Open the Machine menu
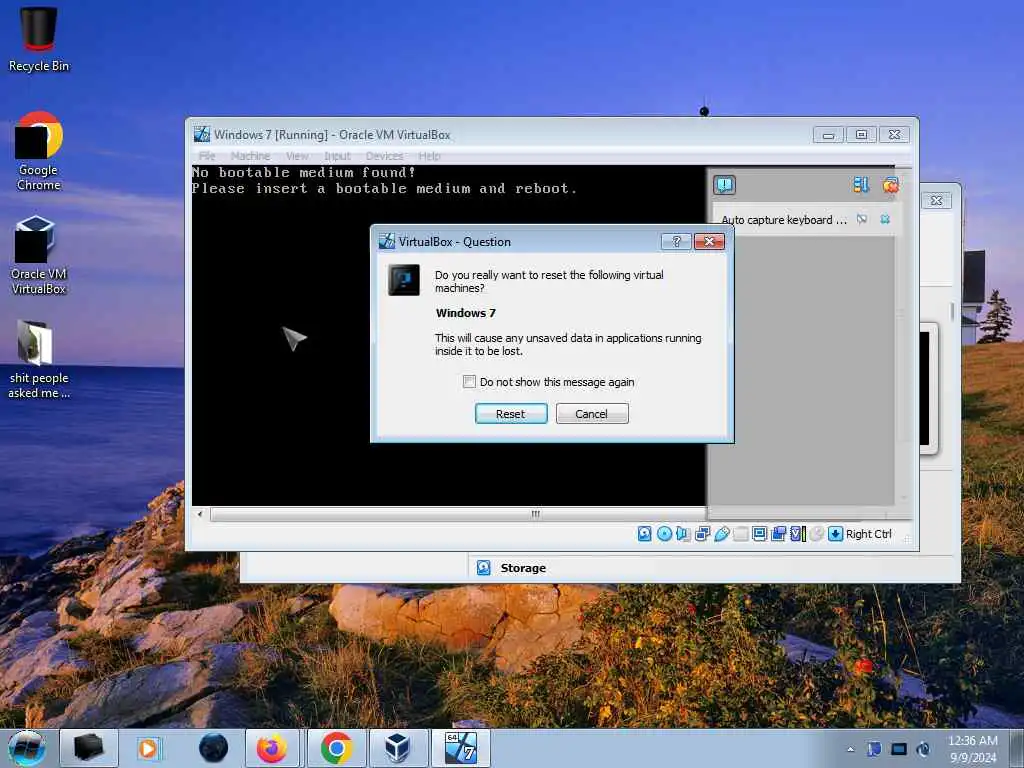The image size is (1024, 768). [250, 156]
